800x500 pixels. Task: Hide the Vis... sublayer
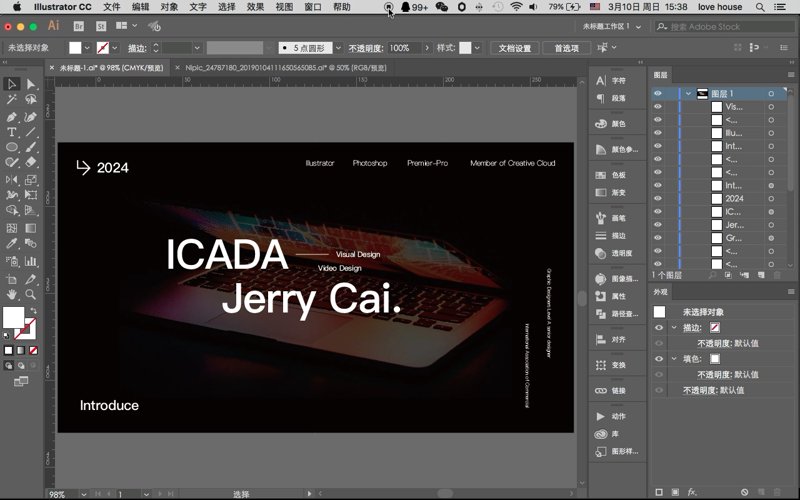pos(658,107)
